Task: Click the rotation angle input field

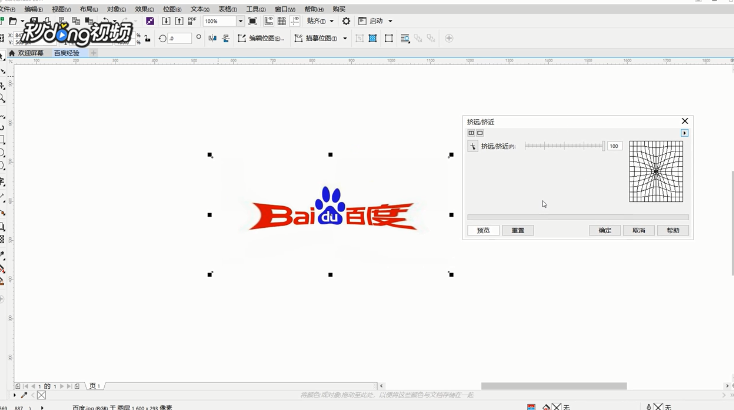Action: [x=180, y=38]
